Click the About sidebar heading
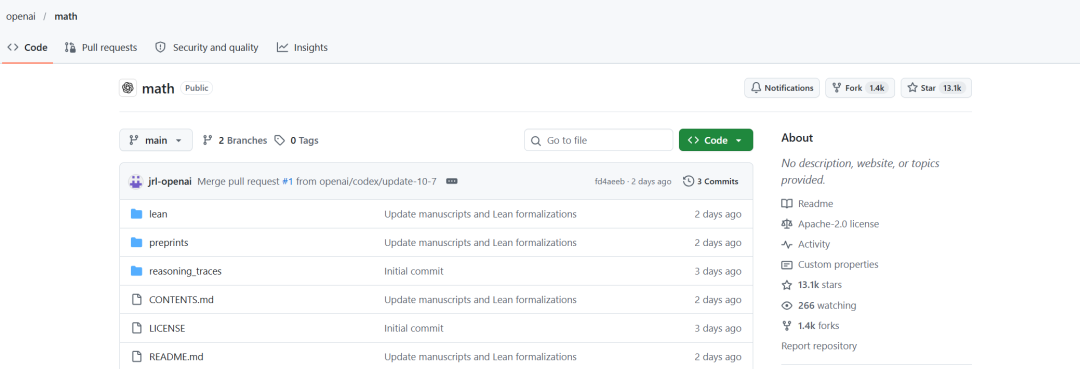 tap(797, 138)
